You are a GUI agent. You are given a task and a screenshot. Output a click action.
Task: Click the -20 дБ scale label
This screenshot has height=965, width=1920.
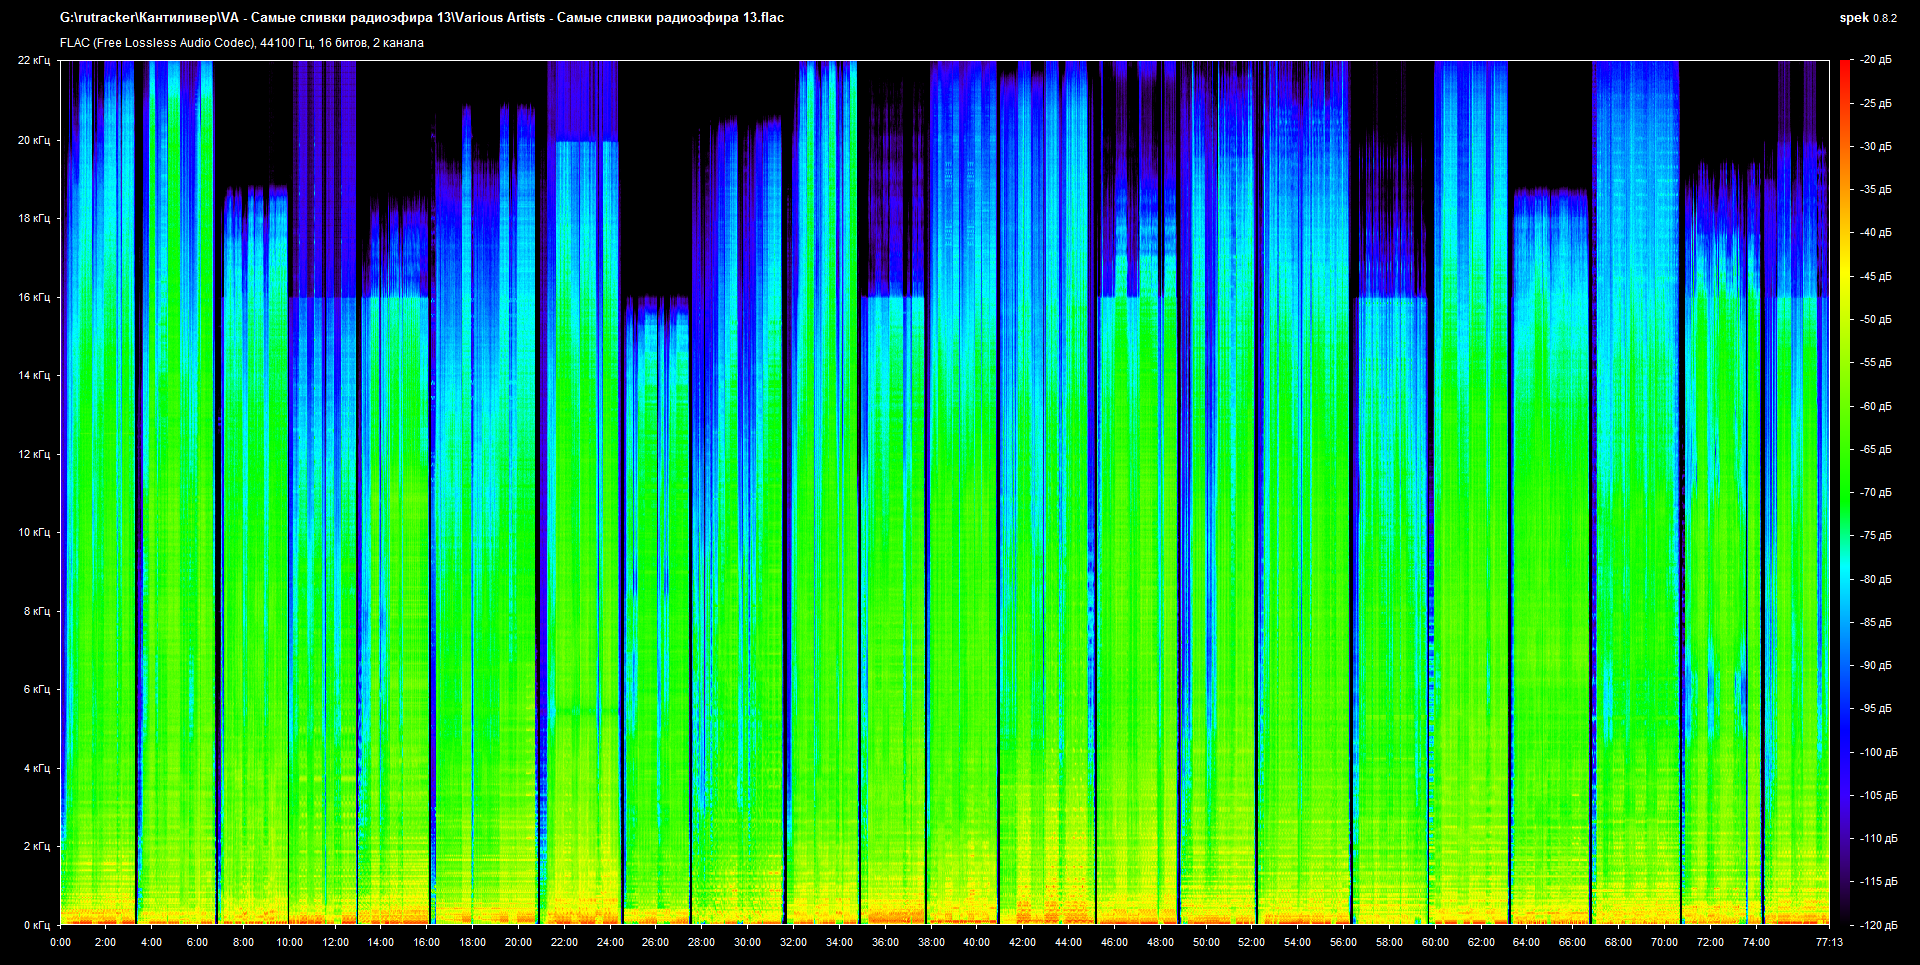(x=1876, y=60)
